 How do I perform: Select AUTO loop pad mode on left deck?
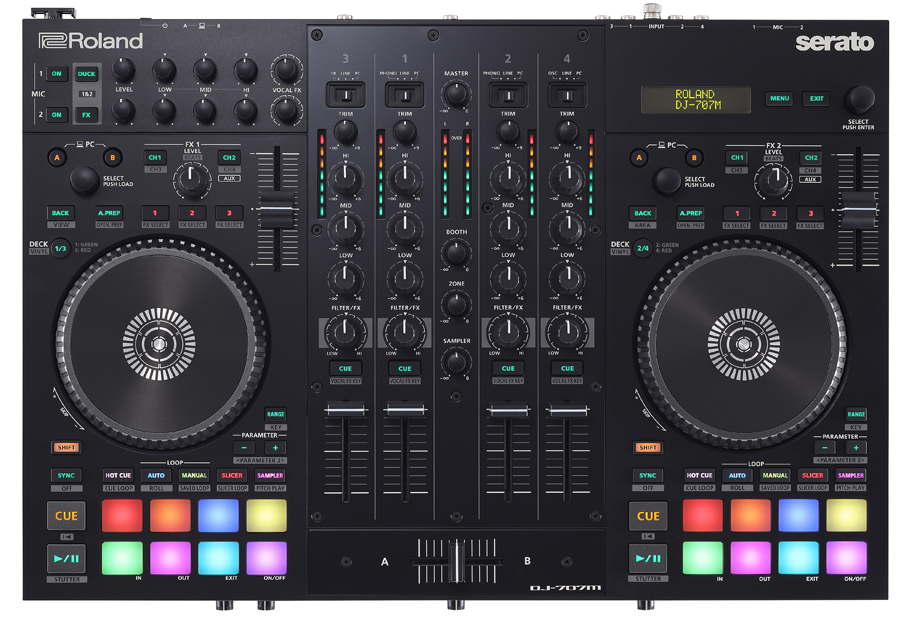[x=156, y=475]
